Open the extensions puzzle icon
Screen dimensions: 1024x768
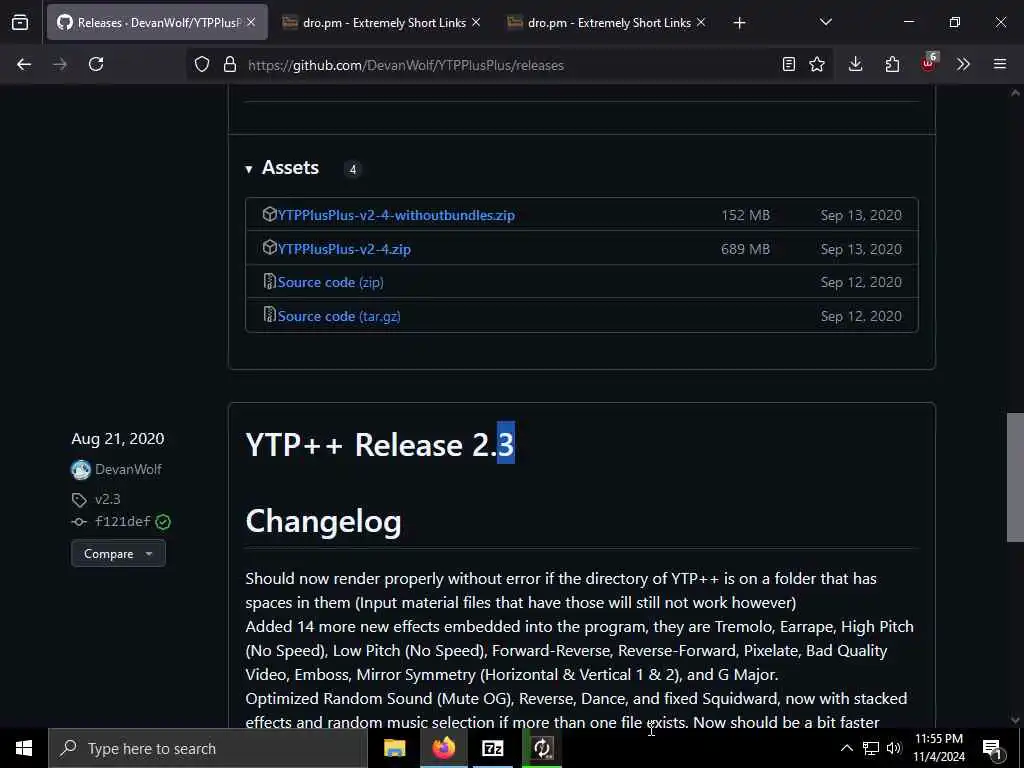click(892, 64)
